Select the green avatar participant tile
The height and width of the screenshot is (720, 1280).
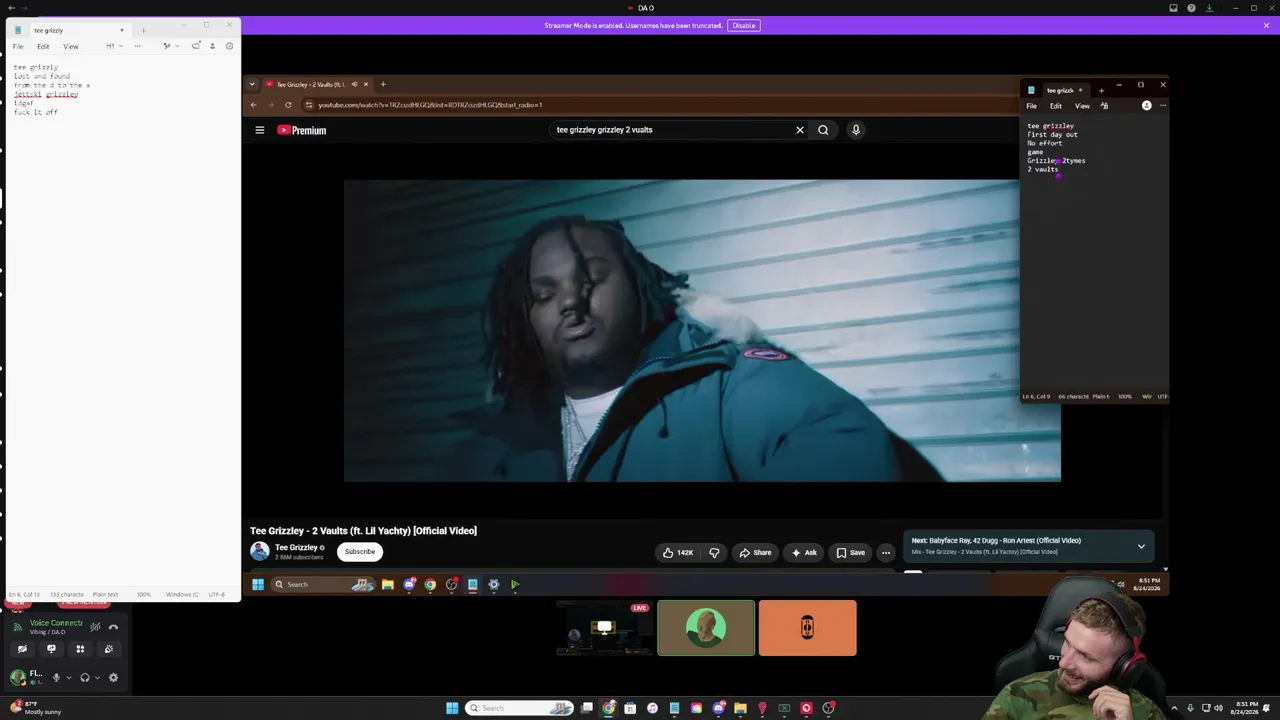(x=706, y=628)
